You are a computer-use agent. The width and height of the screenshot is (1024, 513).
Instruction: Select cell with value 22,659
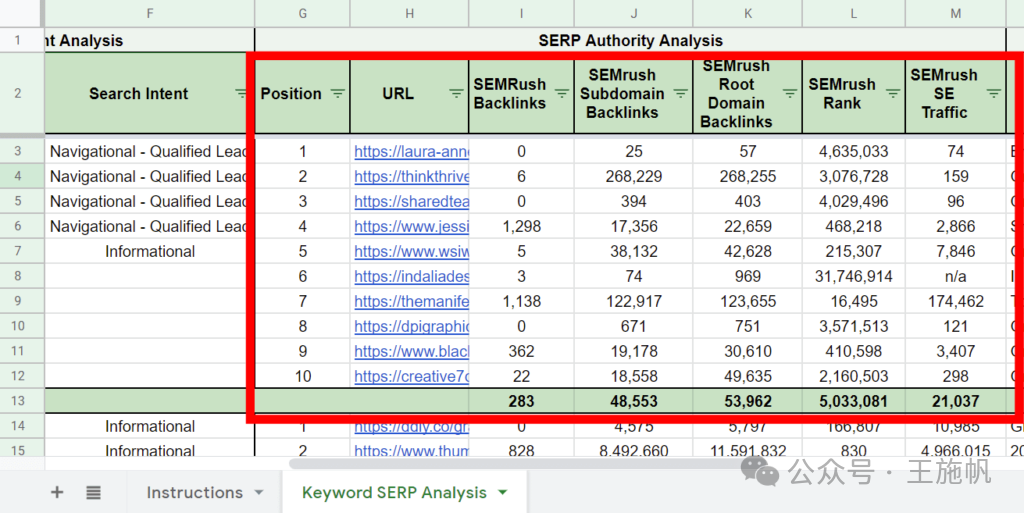click(748, 226)
